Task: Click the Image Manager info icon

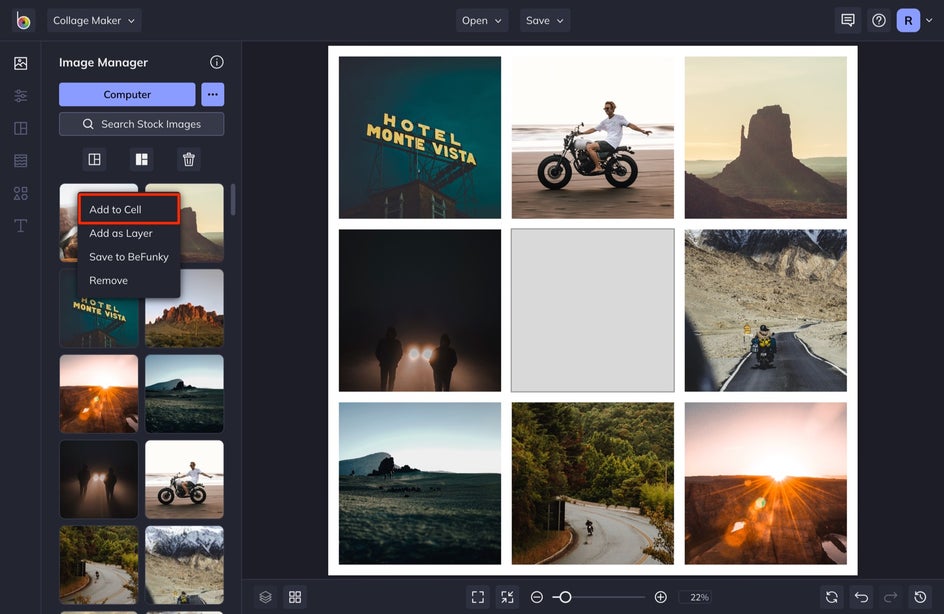Action: (x=217, y=62)
